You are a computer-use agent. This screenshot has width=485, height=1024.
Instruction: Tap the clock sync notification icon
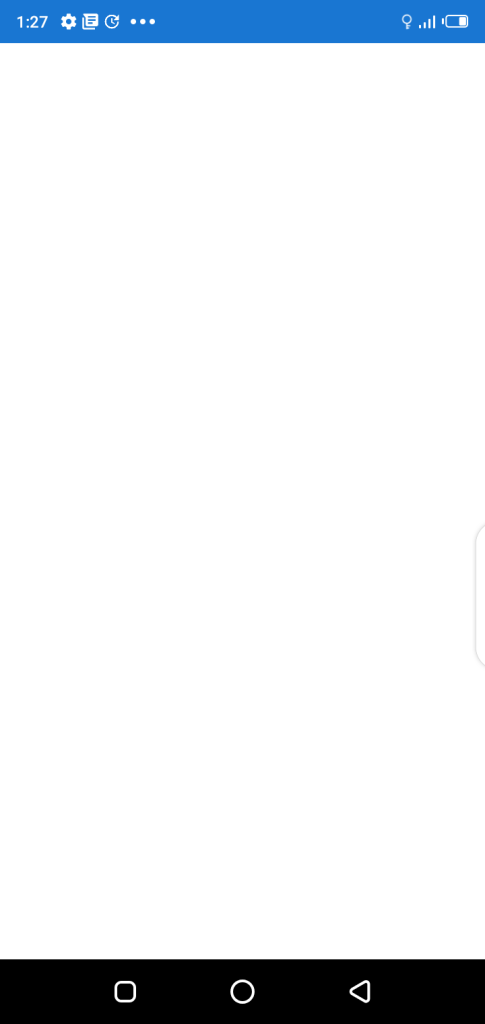[112, 22]
